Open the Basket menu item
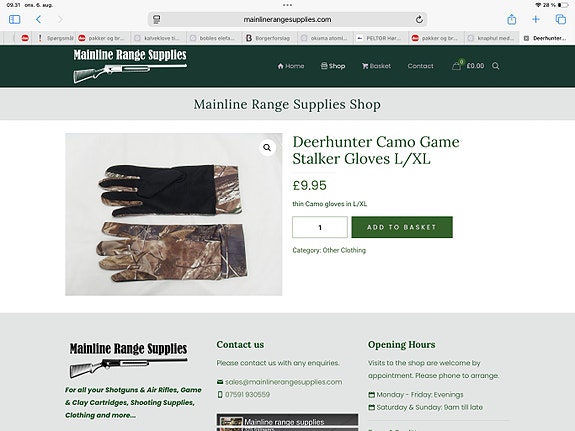 coord(376,66)
